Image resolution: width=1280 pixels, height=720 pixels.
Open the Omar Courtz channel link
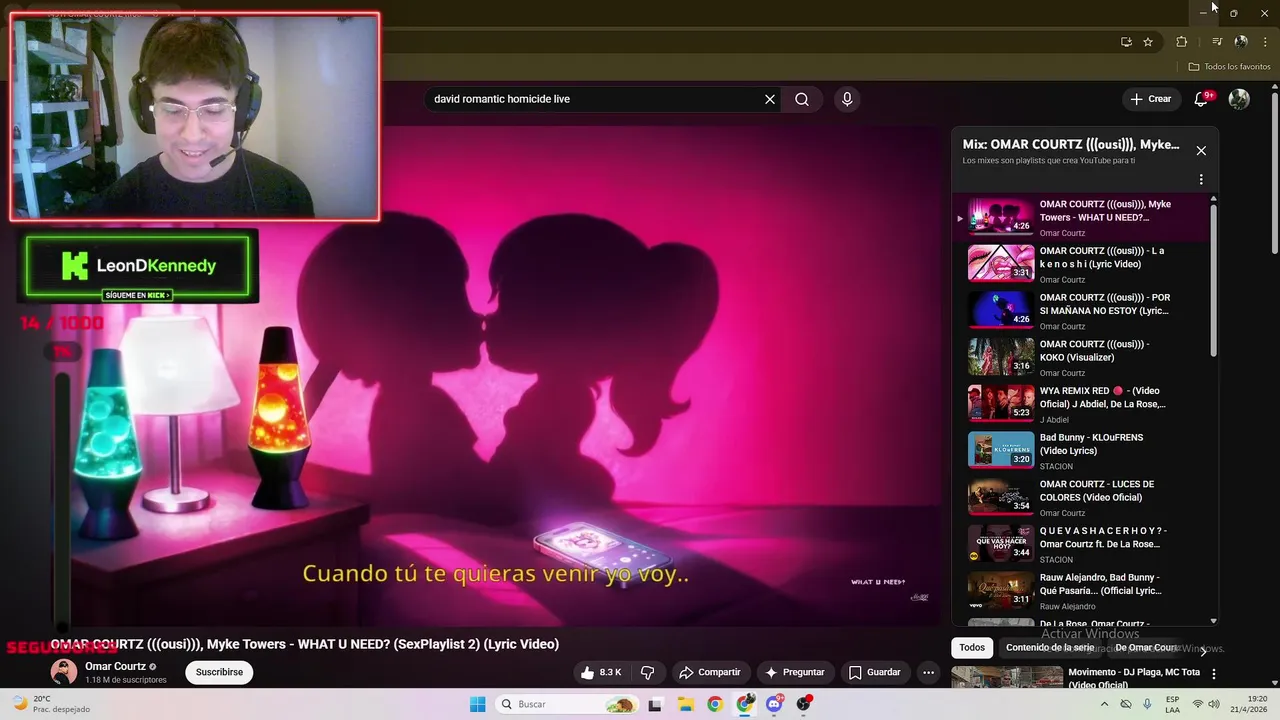(115, 666)
